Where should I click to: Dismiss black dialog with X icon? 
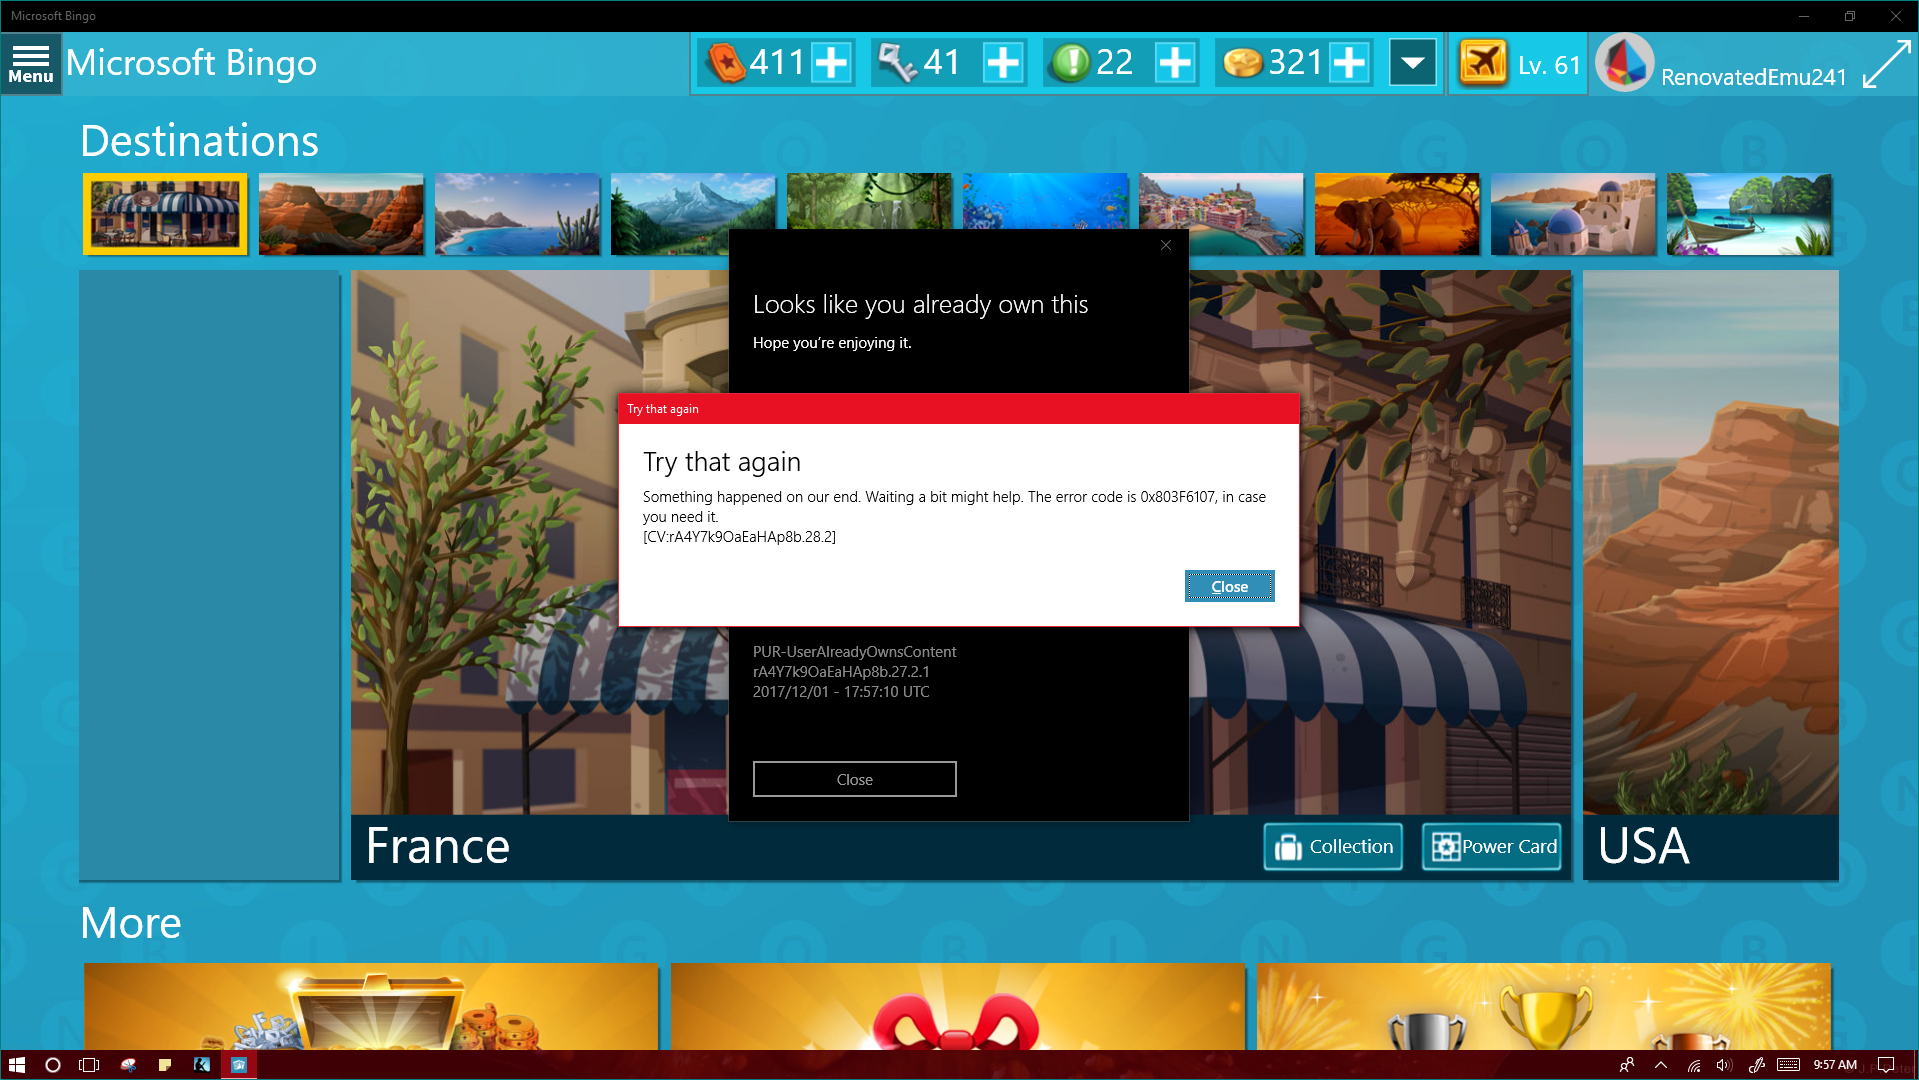click(x=1166, y=245)
